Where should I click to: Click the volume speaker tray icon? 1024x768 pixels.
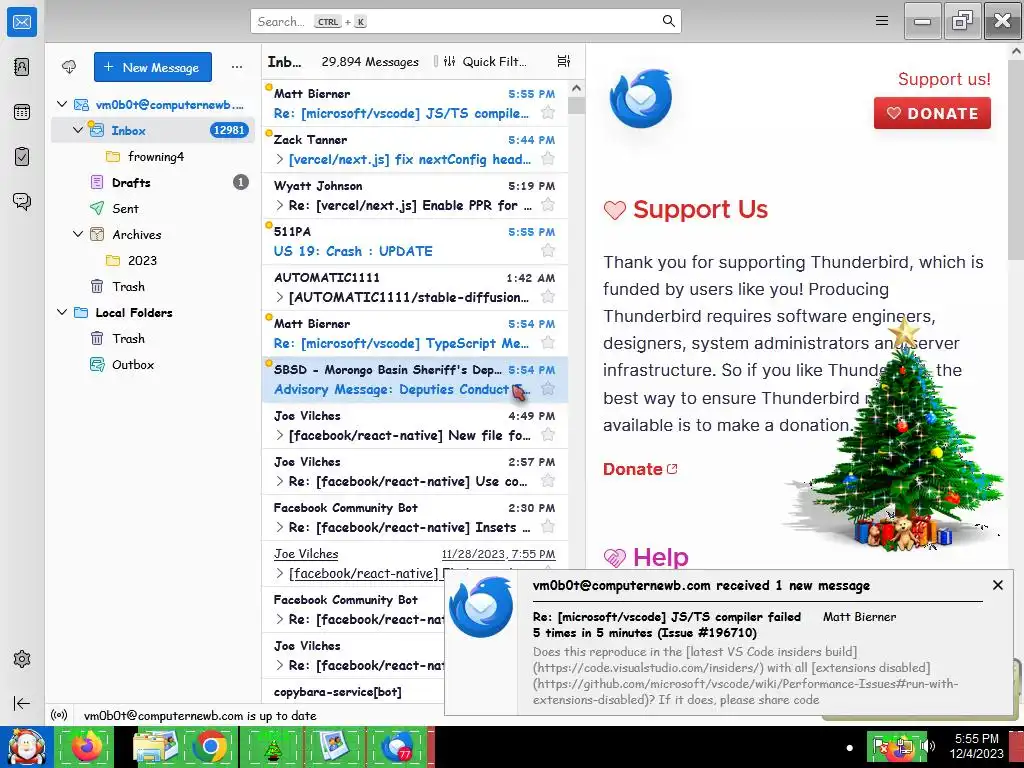[927, 745]
